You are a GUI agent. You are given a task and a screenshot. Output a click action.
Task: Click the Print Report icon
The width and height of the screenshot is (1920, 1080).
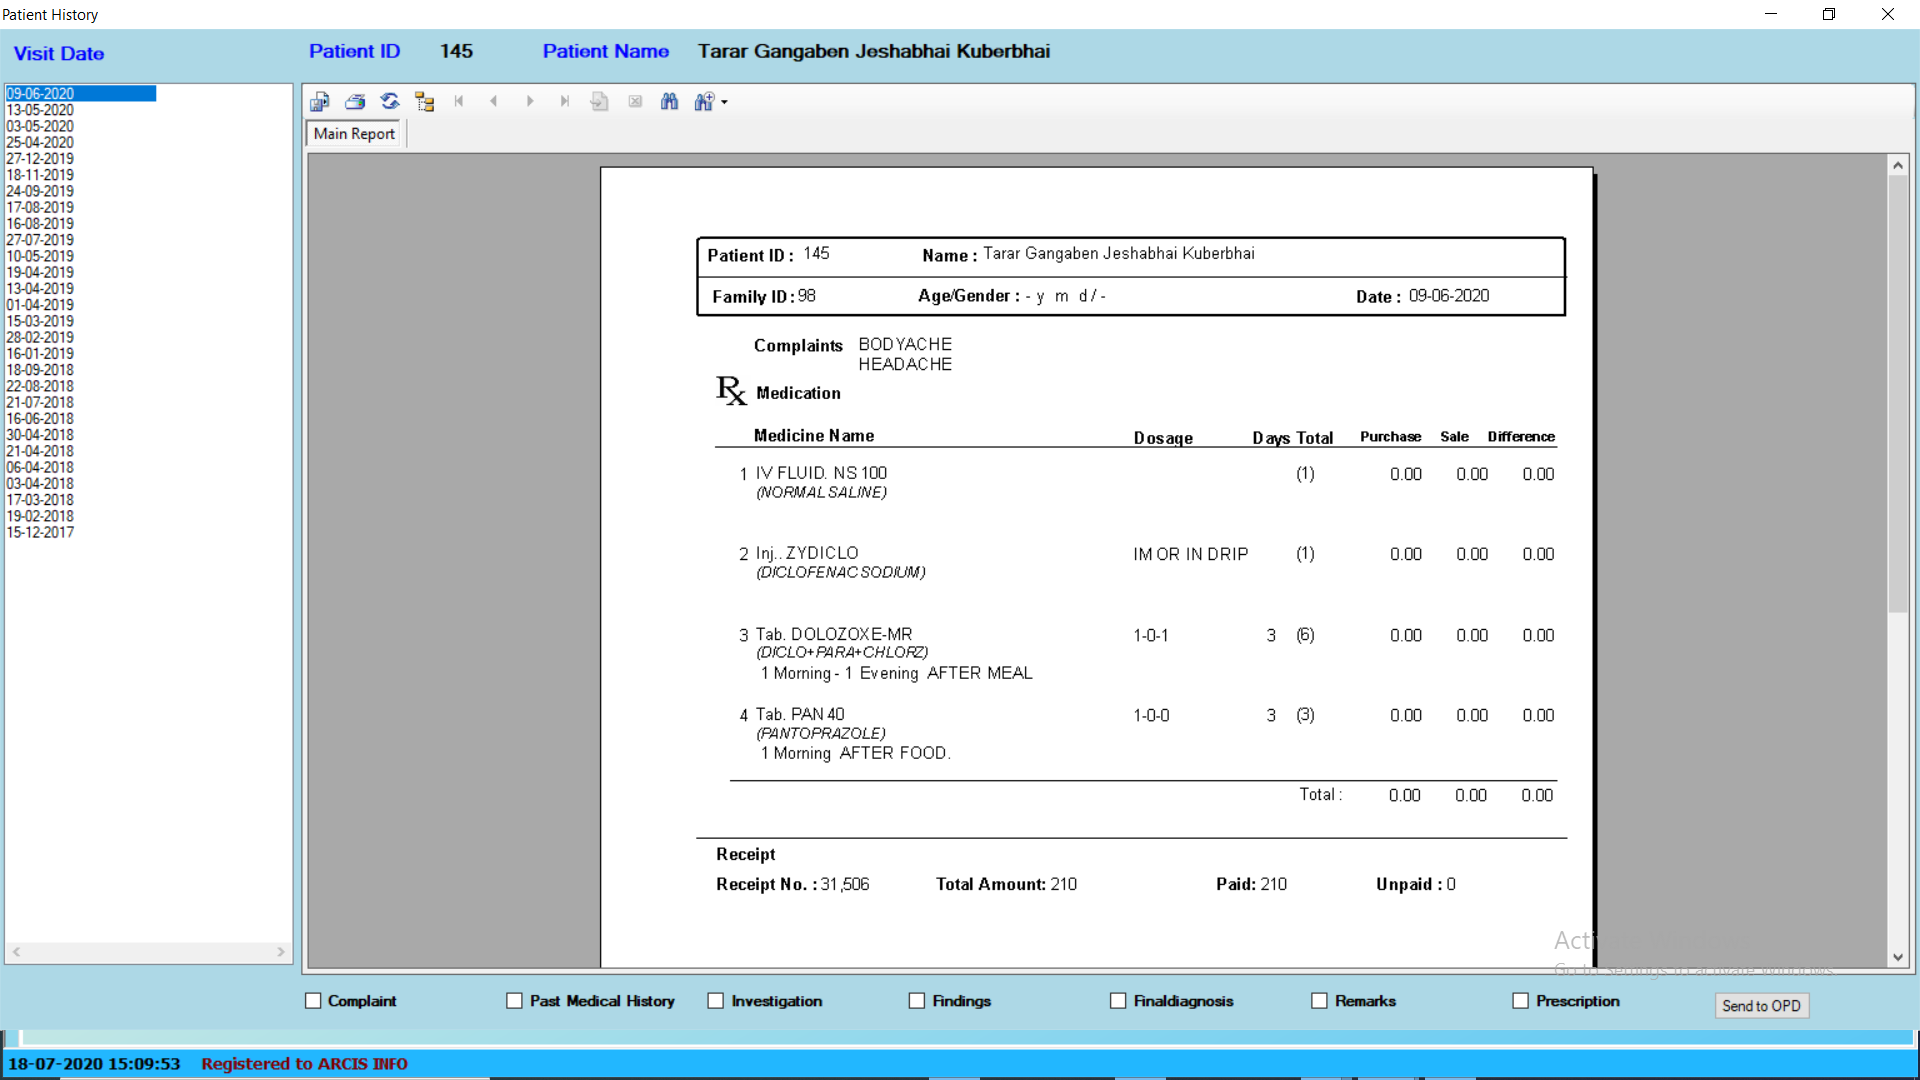(x=355, y=101)
